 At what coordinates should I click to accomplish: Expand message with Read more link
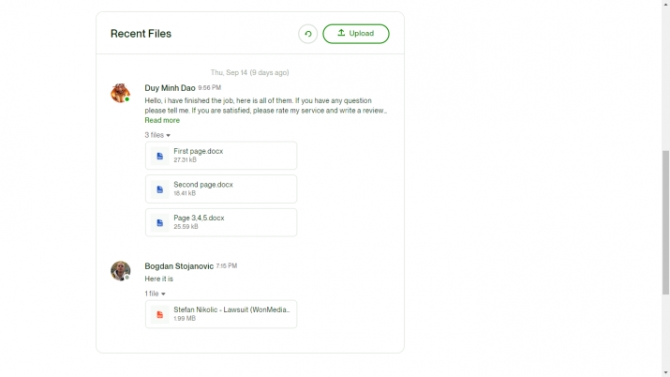162,121
